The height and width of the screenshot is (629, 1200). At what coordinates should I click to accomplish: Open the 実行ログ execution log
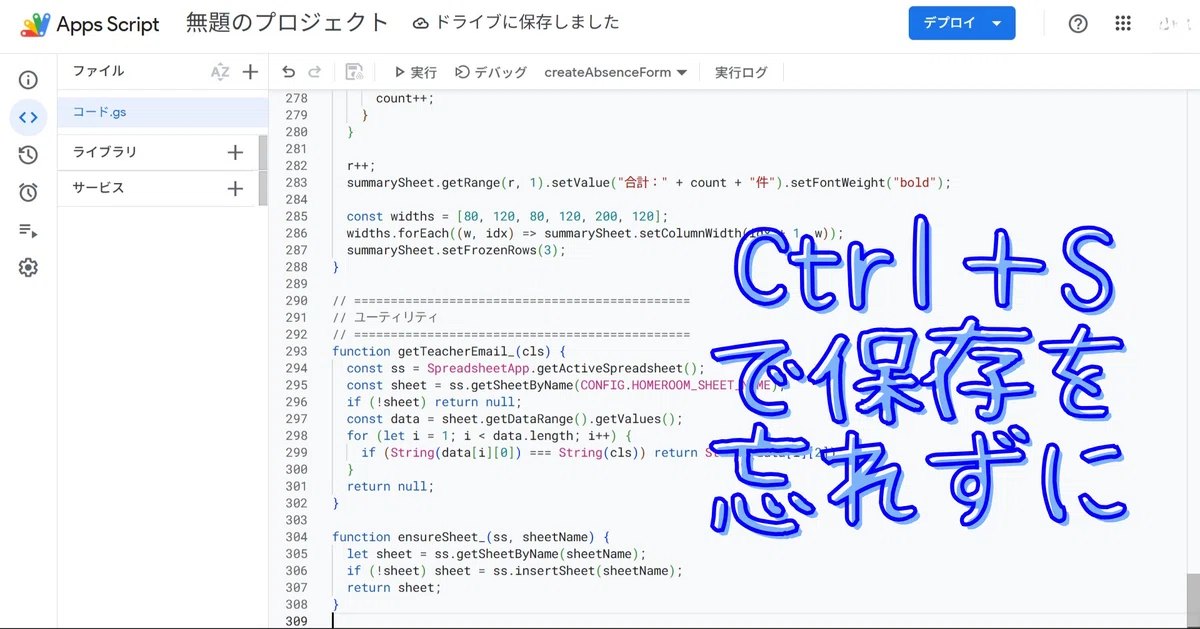tap(741, 72)
